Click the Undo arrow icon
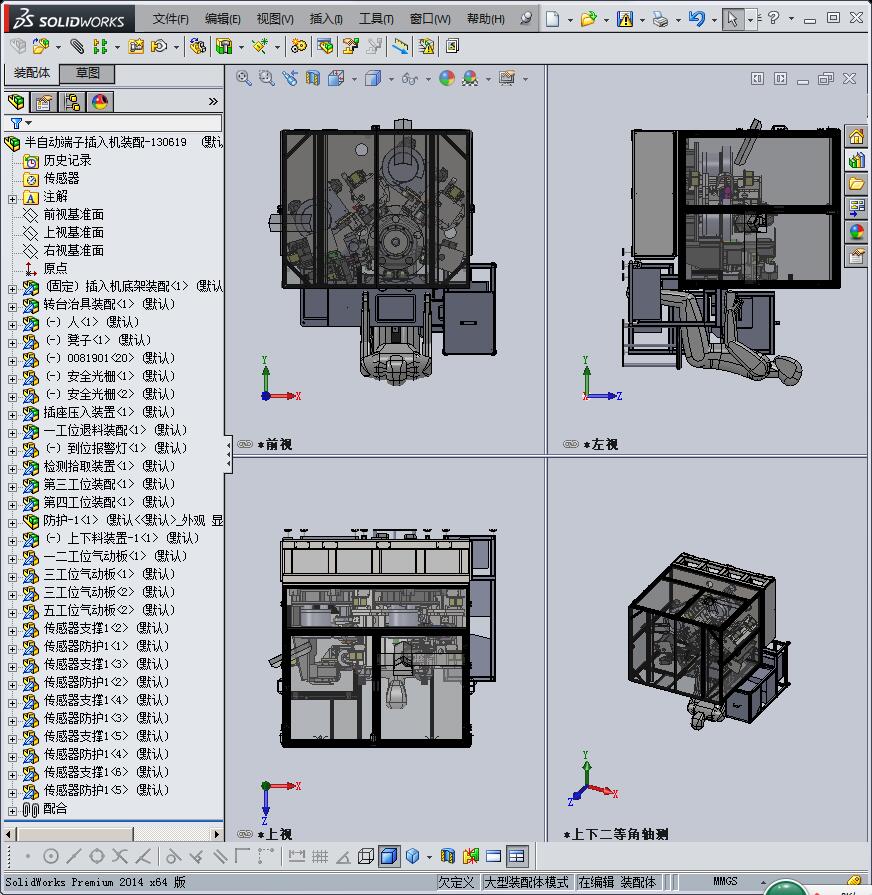Screen dimensions: 872x895 (697, 19)
